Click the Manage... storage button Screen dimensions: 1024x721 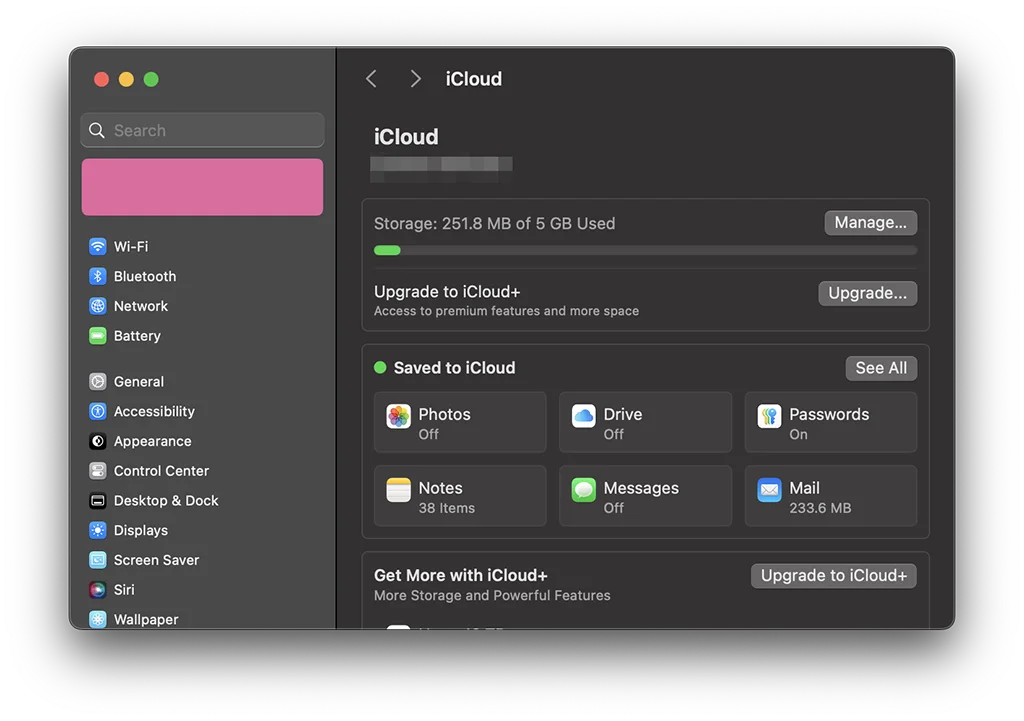click(x=871, y=223)
